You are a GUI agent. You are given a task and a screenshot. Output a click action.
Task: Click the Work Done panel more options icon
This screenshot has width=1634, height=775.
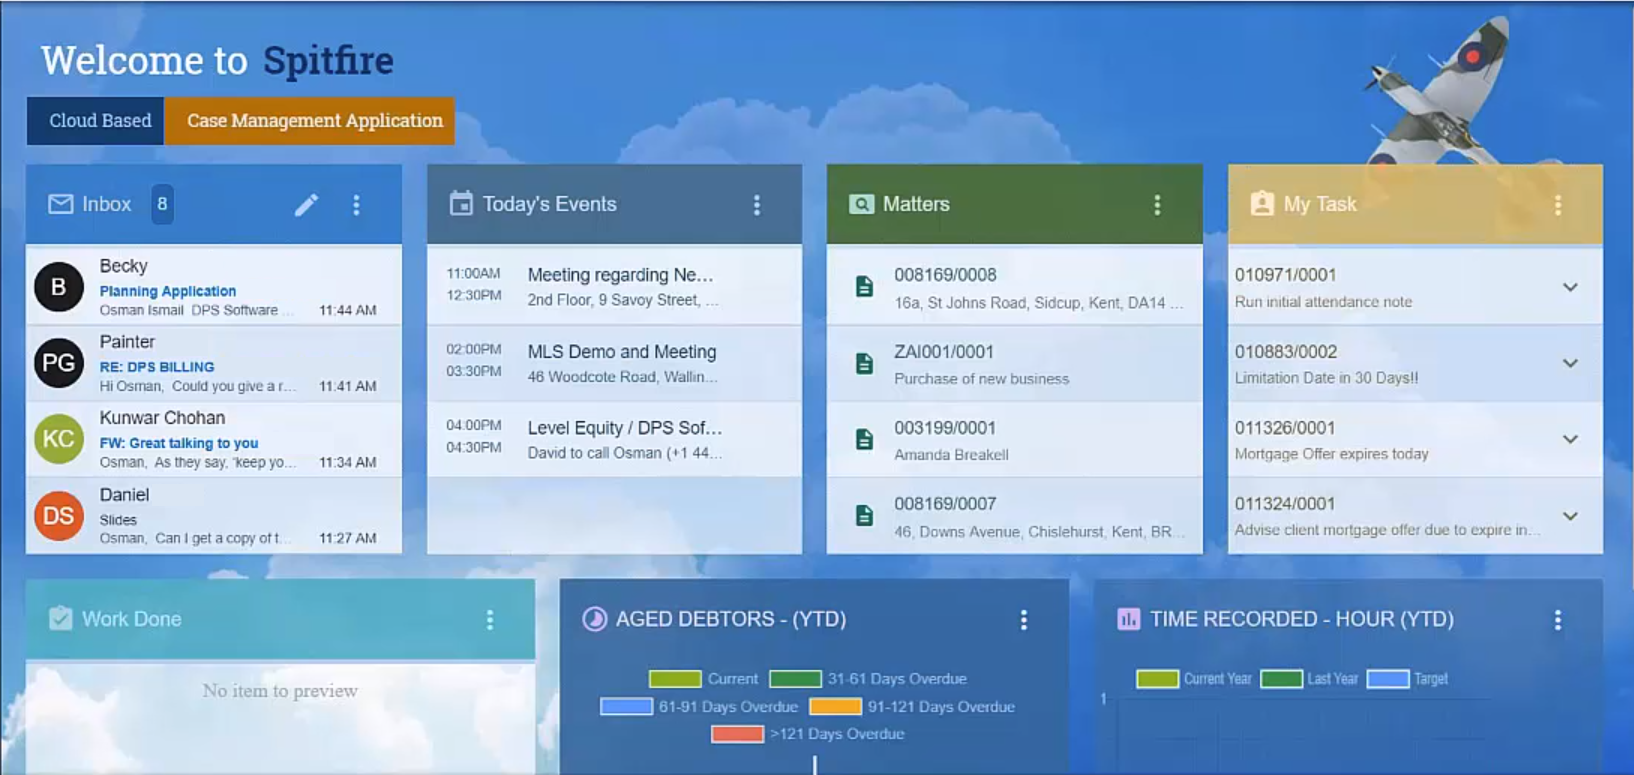point(490,620)
